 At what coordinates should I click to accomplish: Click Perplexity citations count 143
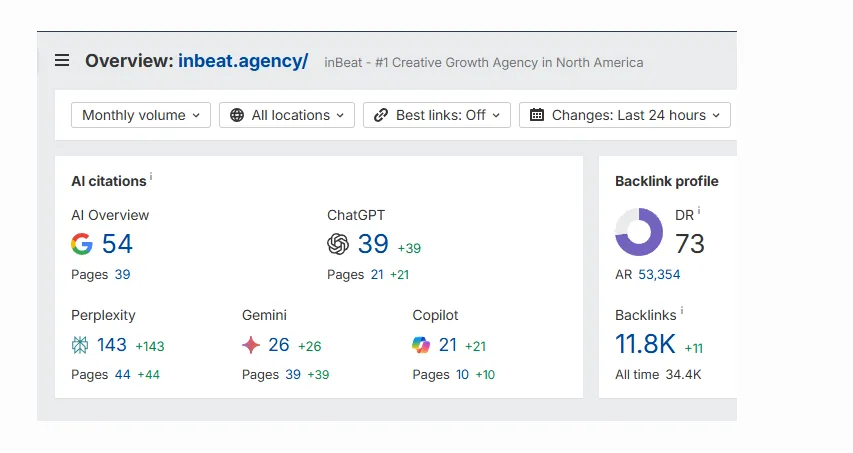[x=112, y=345]
